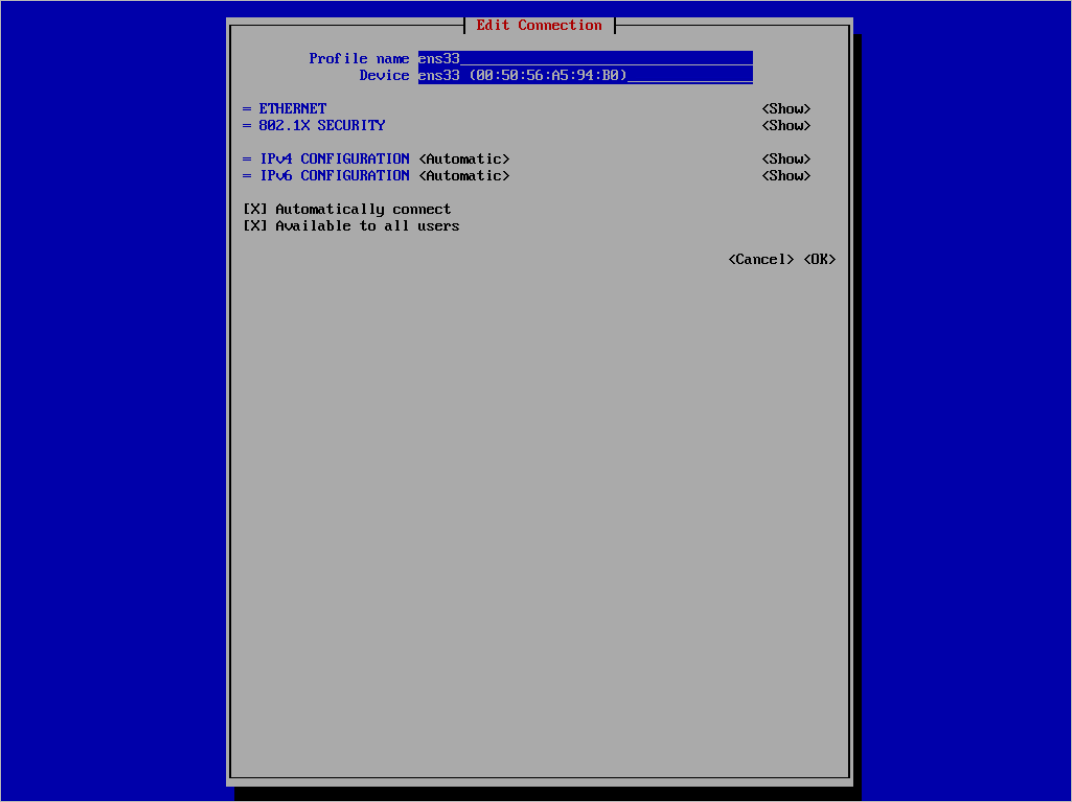The height and width of the screenshot is (802, 1072).
Task: Select the ETHERNET section heading text
Action: (293, 109)
